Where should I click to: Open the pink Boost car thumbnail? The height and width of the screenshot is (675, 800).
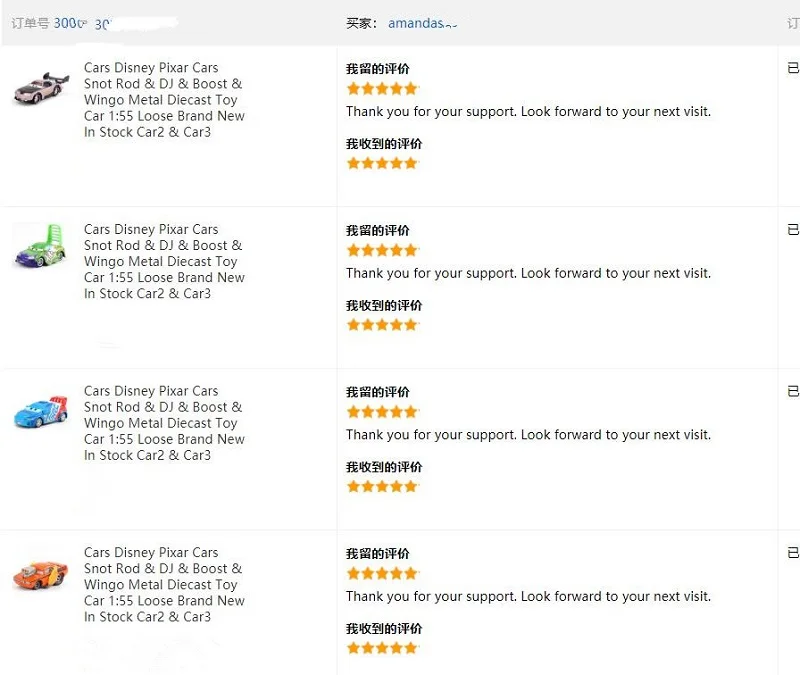pyautogui.click(x=41, y=88)
